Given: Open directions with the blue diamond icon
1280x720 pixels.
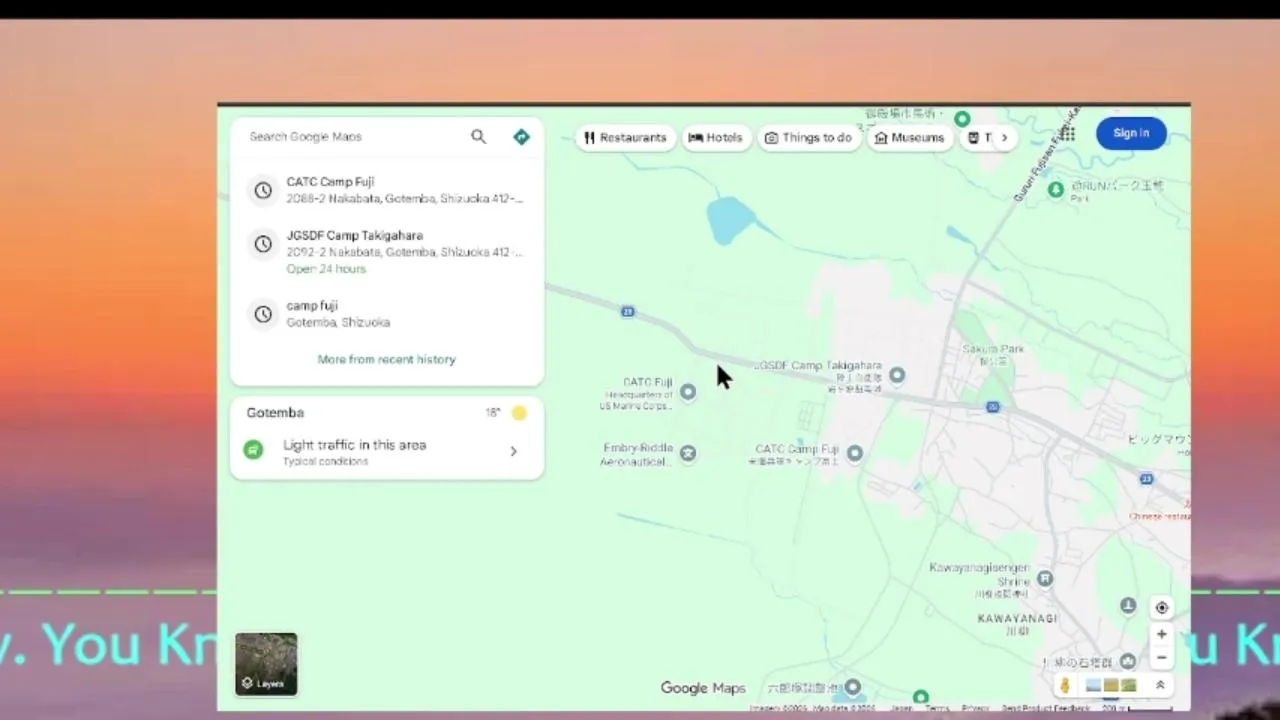Looking at the screenshot, I should tap(521, 137).
